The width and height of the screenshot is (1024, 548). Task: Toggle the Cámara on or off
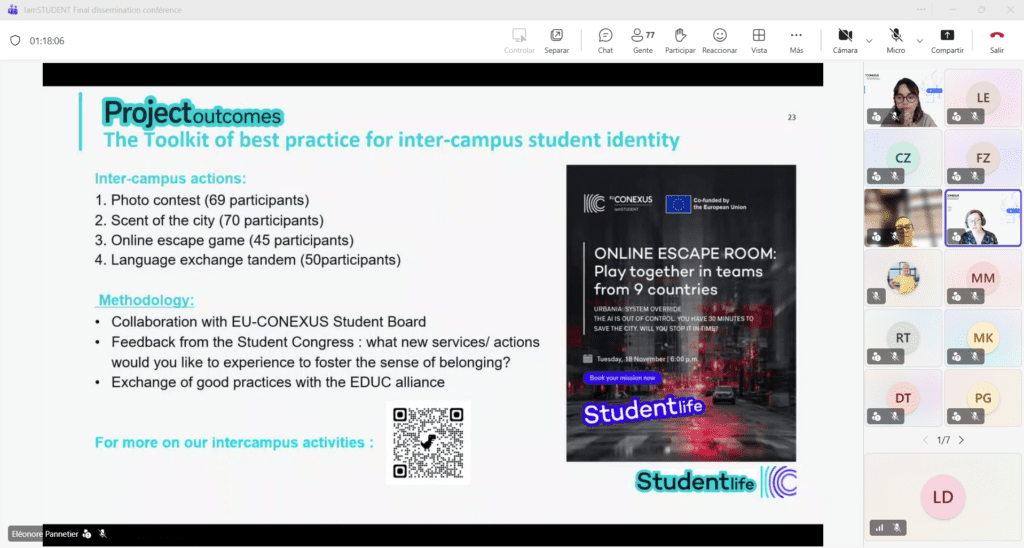[x=845, y=40]
